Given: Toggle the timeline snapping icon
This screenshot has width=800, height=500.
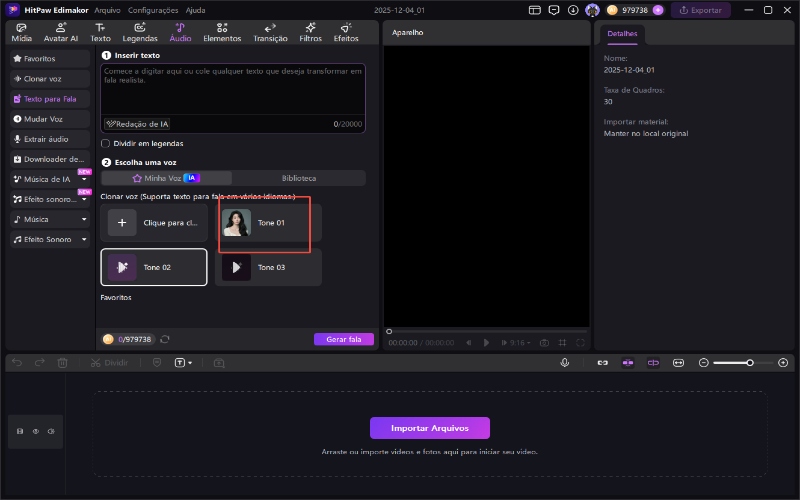Looking at the screenshot, I should pos(628,363).
